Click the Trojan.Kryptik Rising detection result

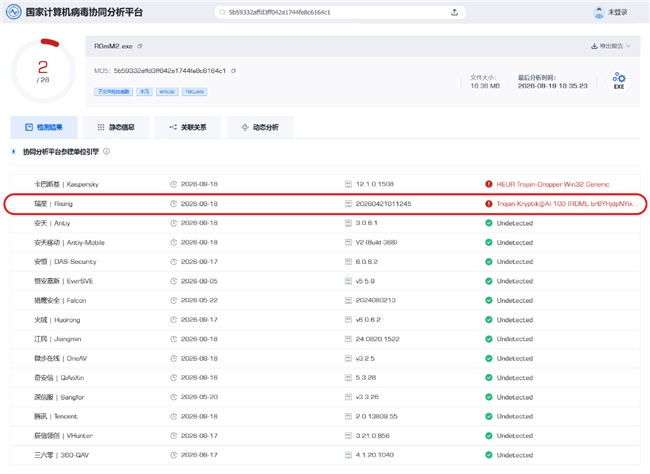pyautogui.click(x=567, y=204)
